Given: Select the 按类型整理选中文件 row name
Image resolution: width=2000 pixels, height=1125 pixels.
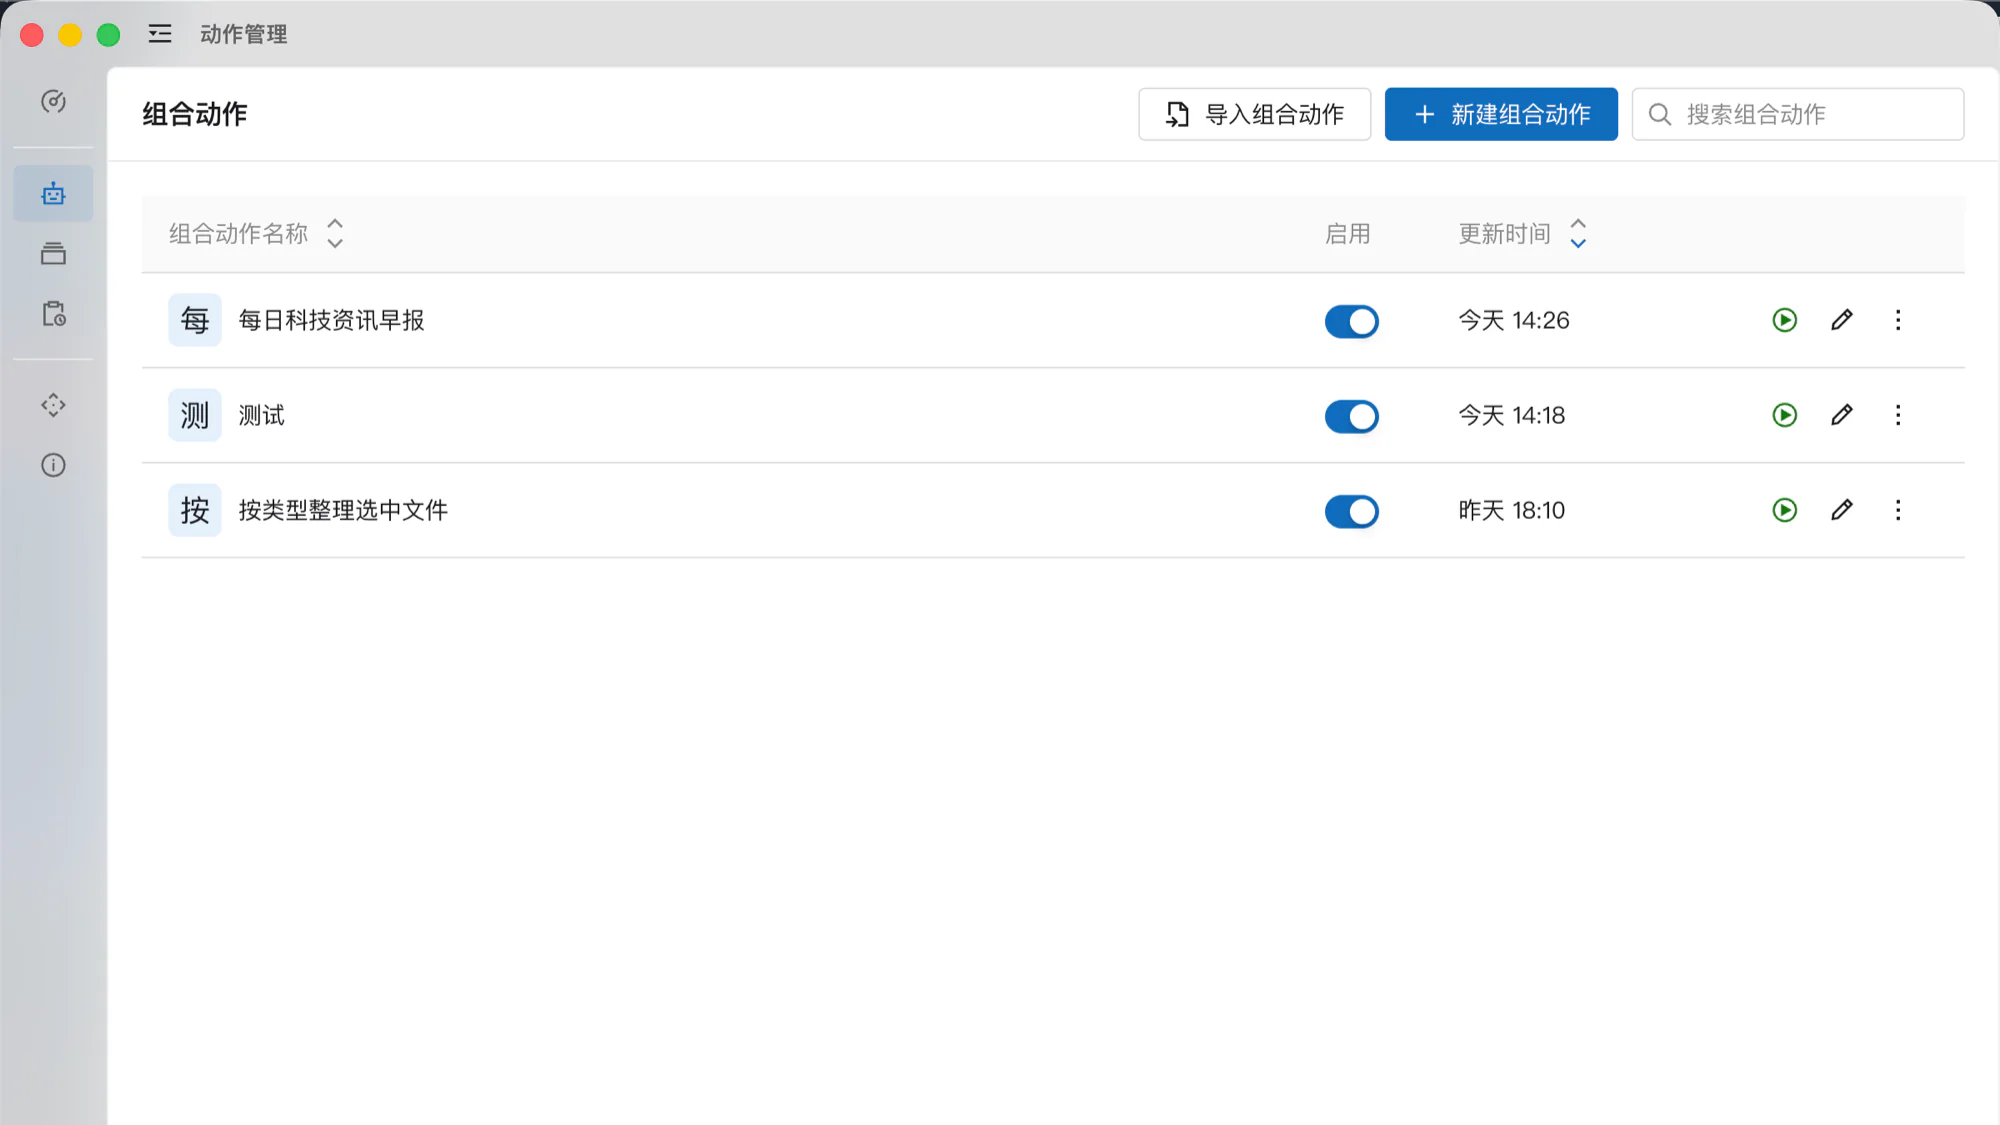Looking at the screenshot, I should 343,510.
